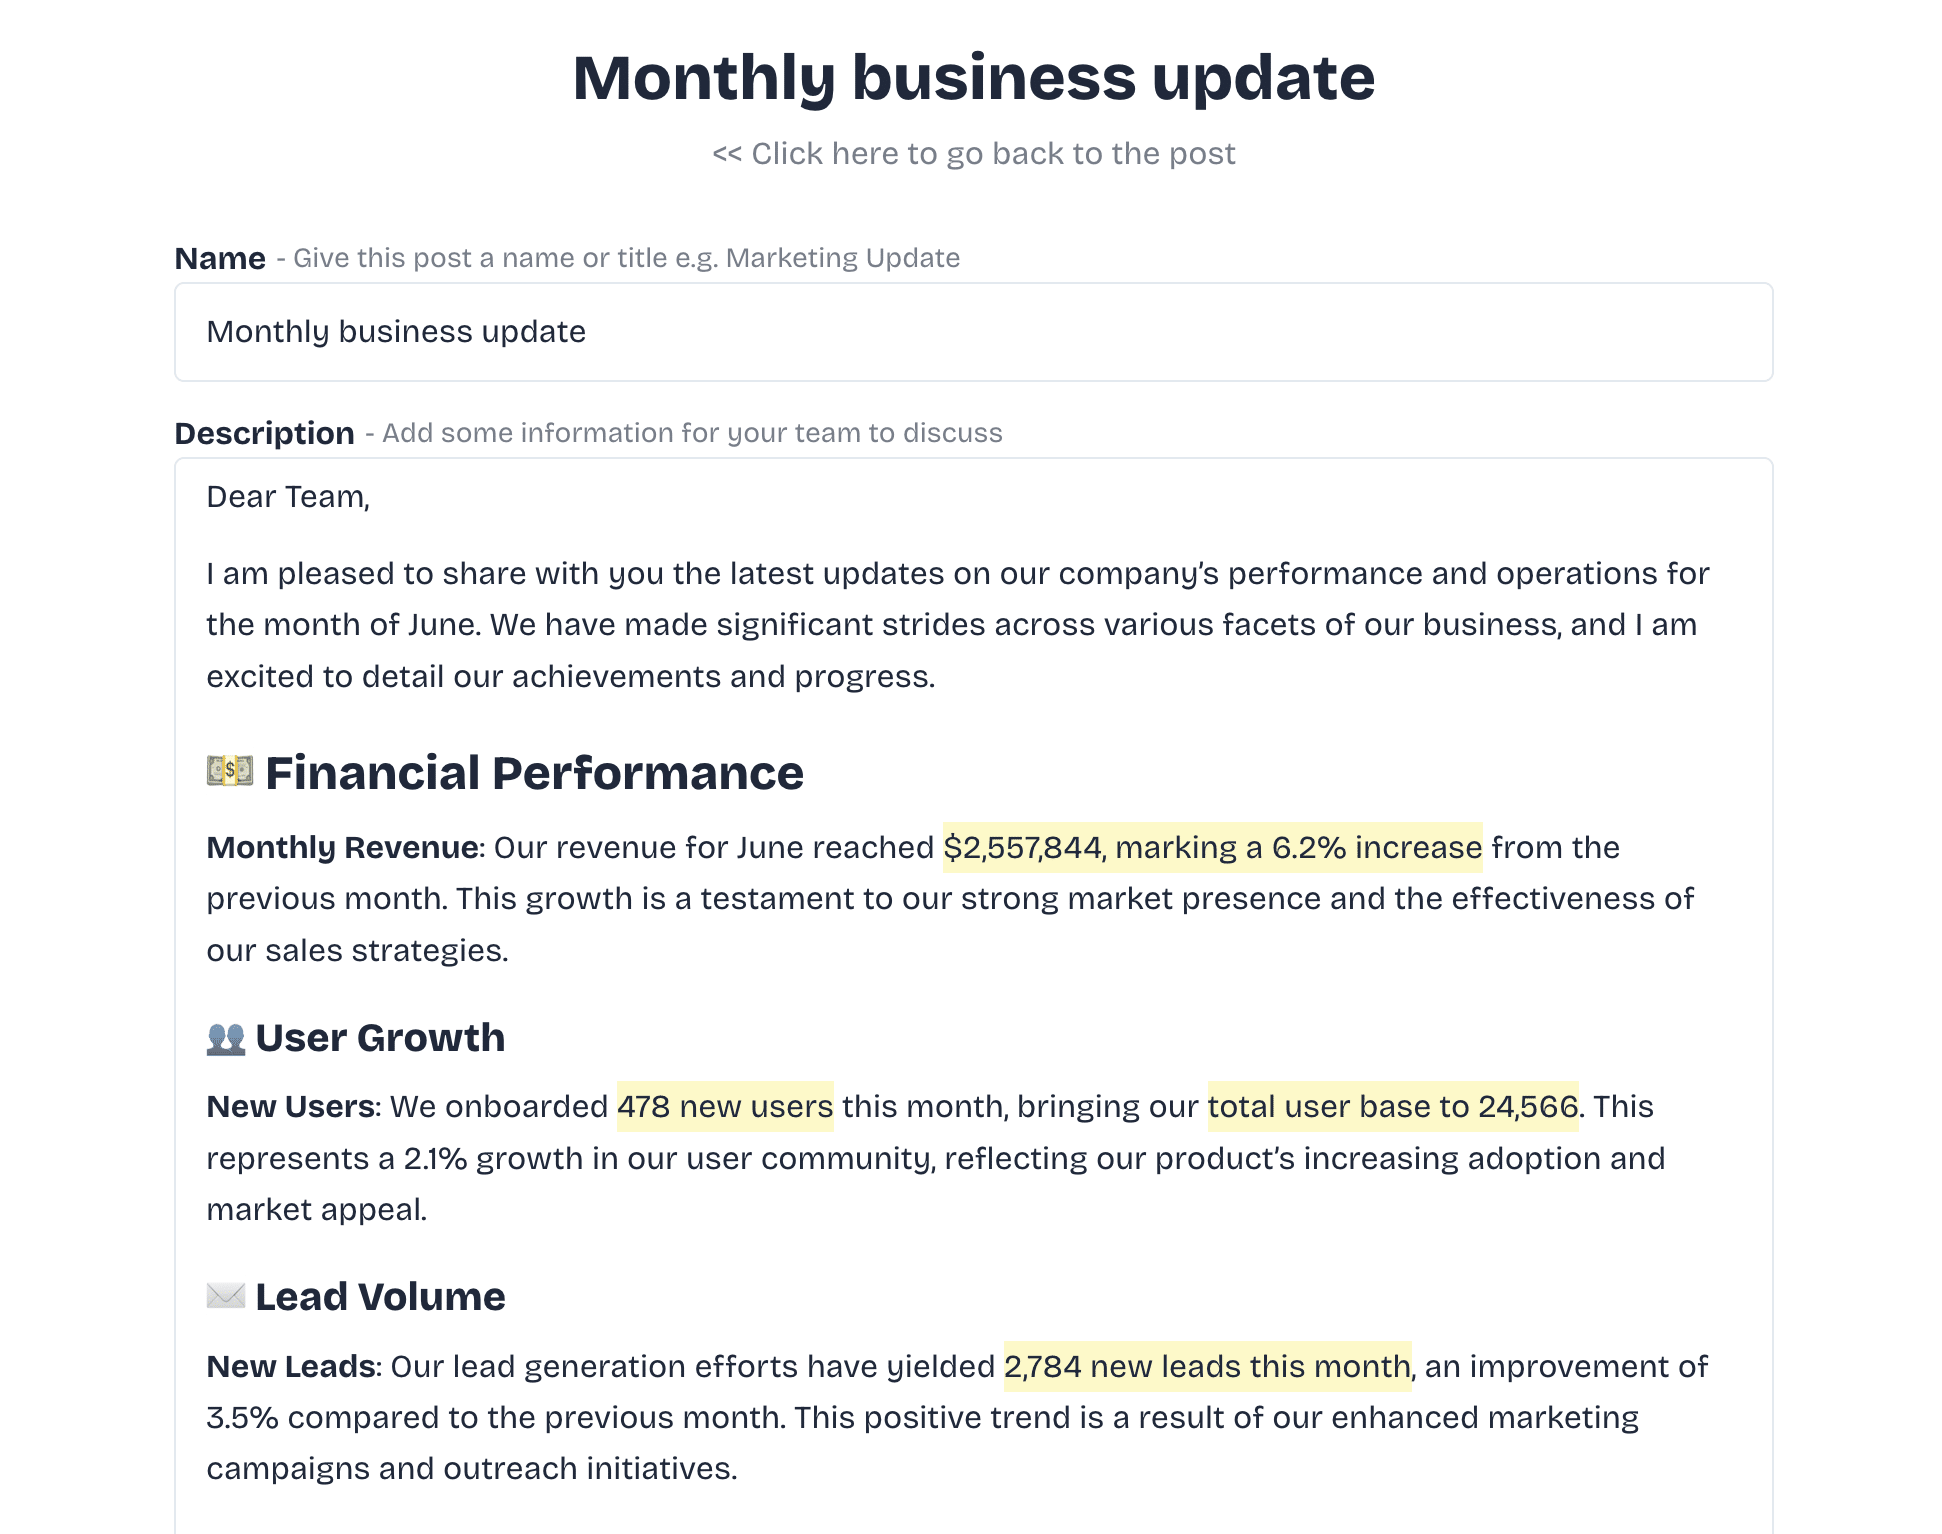This screenshot has width=1942, height=1534.
Task: Place cursor at Dear Team greeting
Action: pyautogui.click(x=288, y=497)
